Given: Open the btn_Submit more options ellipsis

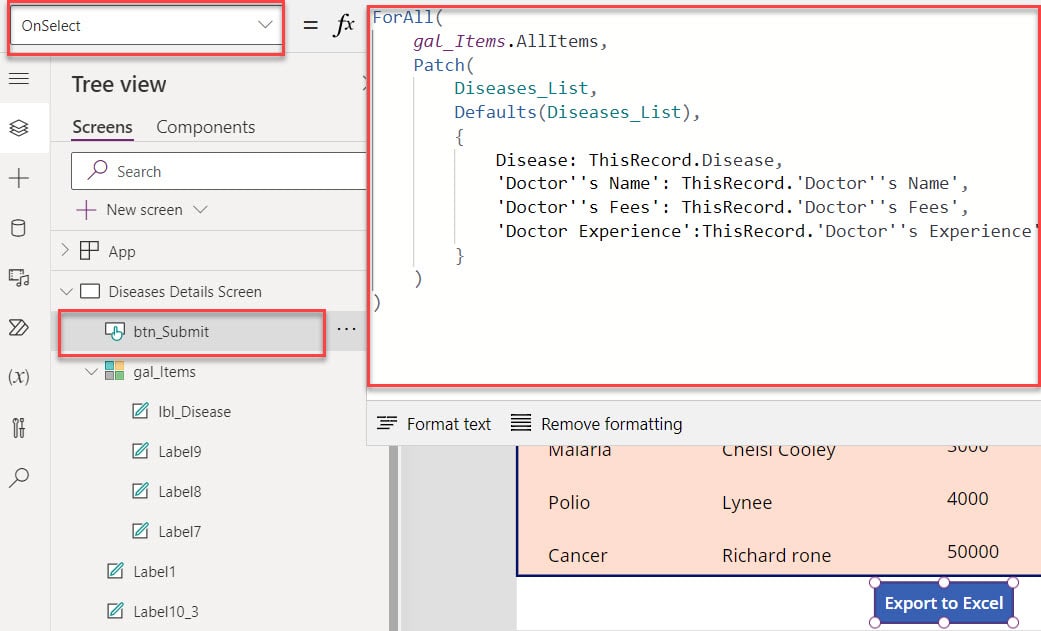Looking at the screenshot, I should [347, 329].
